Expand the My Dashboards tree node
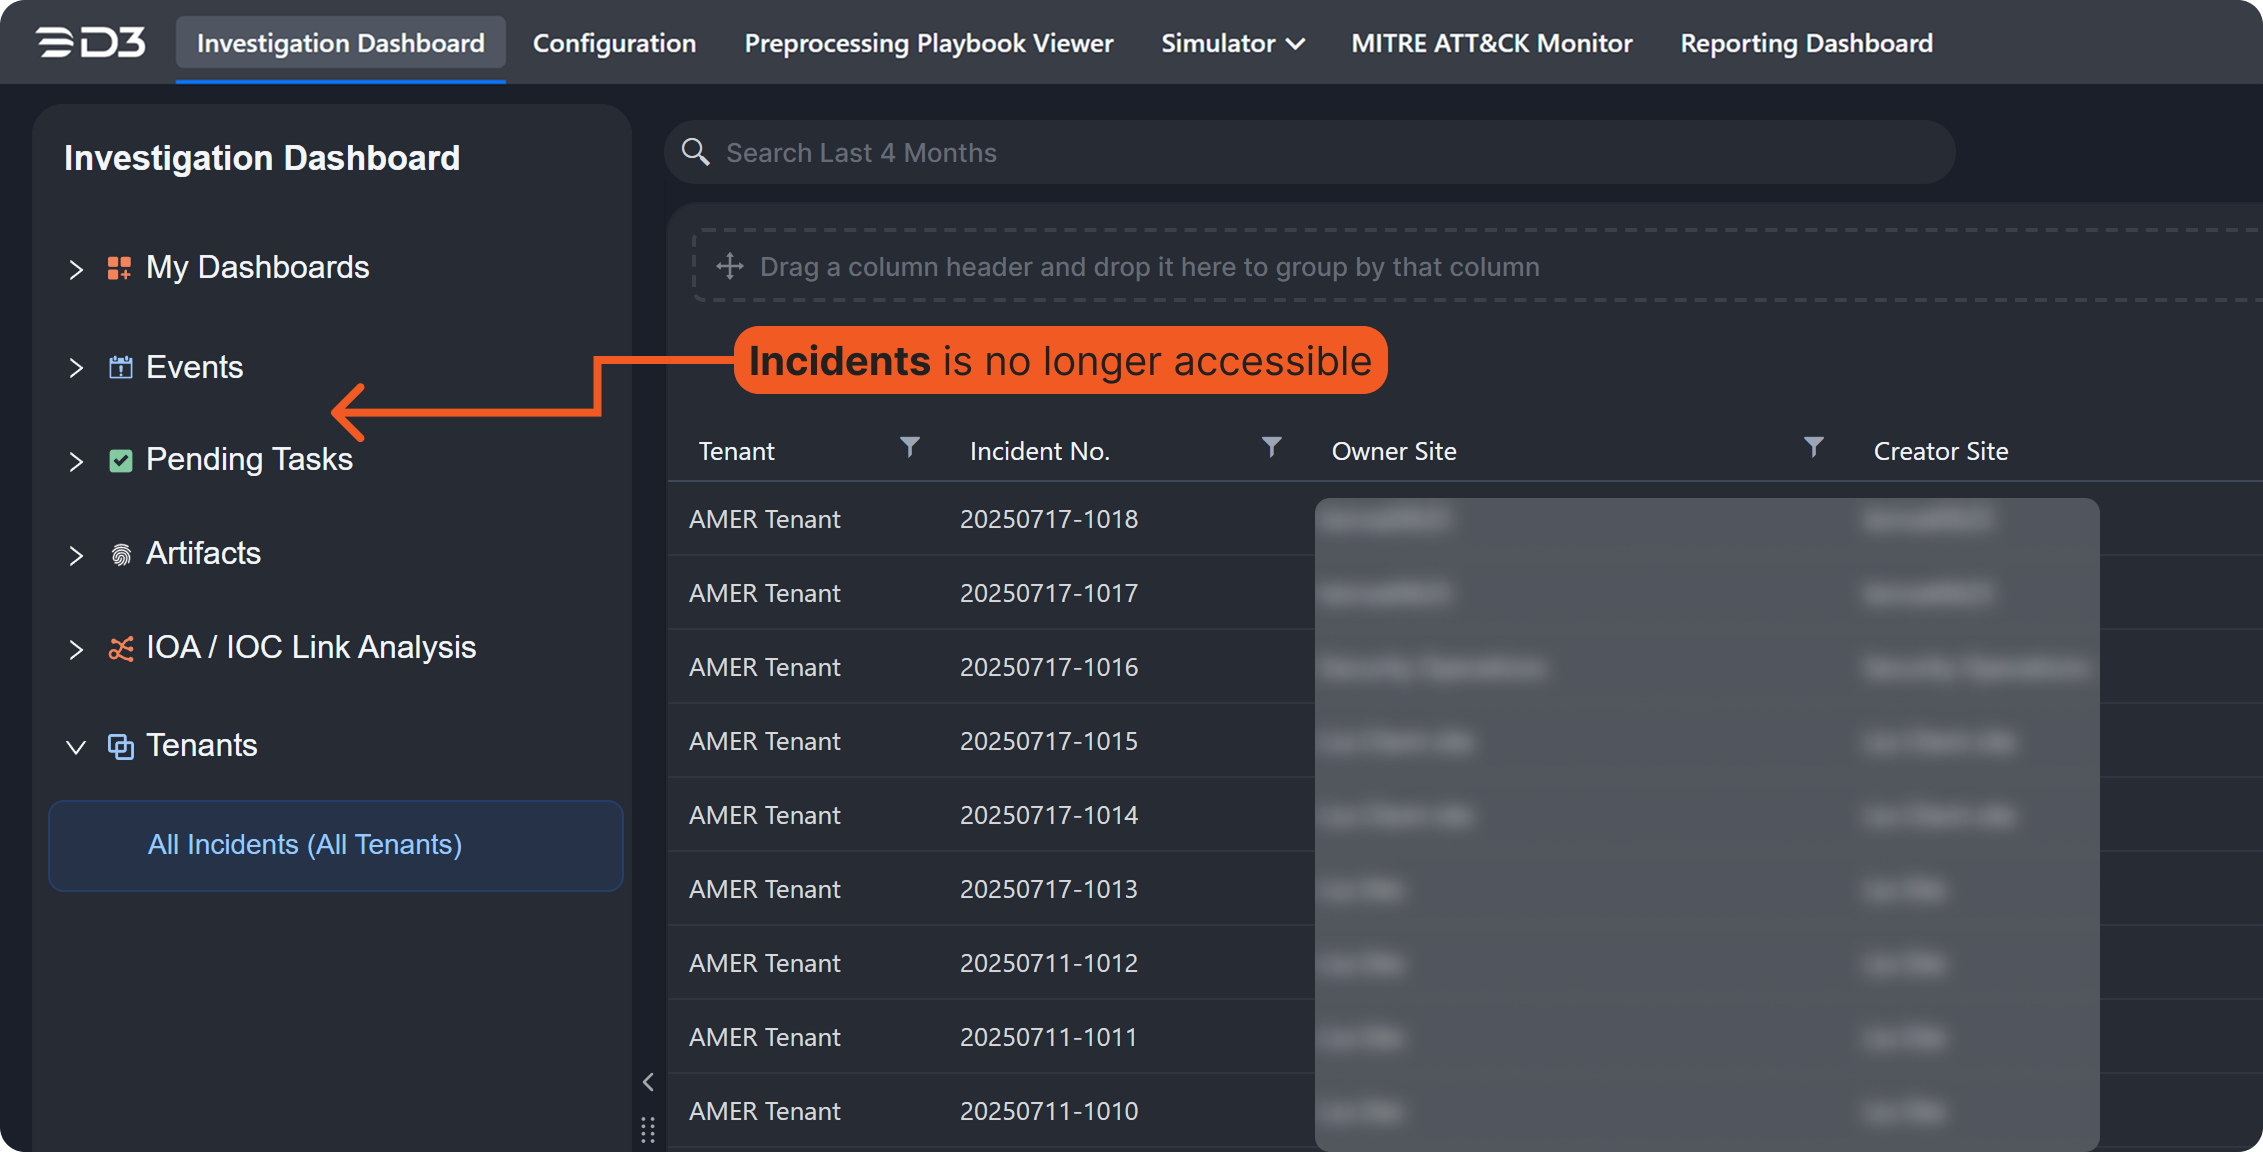2263x1152 pixels. (76, 269)
